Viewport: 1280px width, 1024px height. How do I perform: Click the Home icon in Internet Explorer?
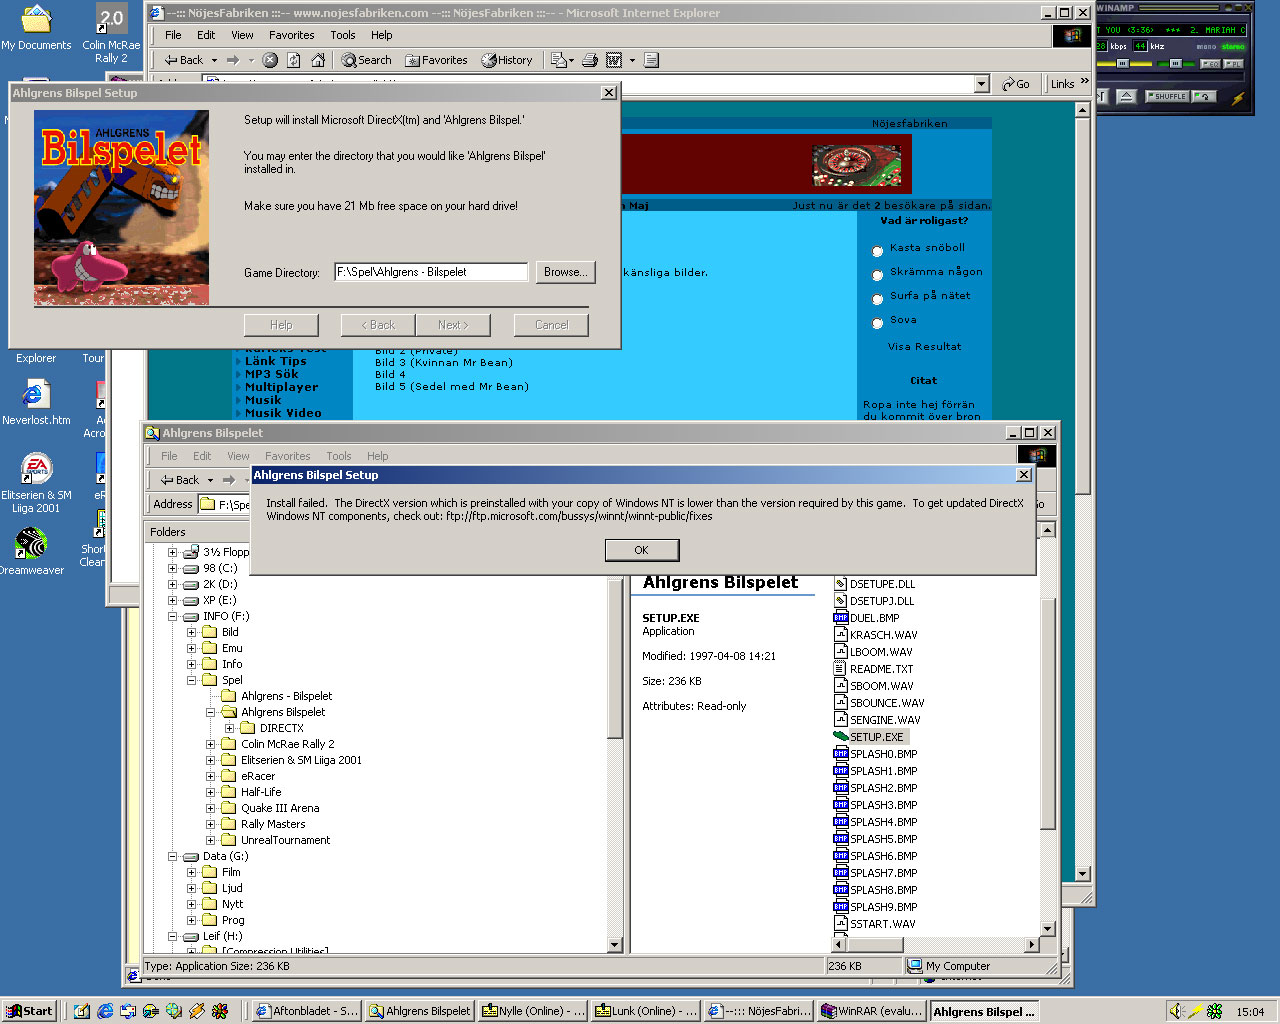pyautogui.click(x=318, y=60)
